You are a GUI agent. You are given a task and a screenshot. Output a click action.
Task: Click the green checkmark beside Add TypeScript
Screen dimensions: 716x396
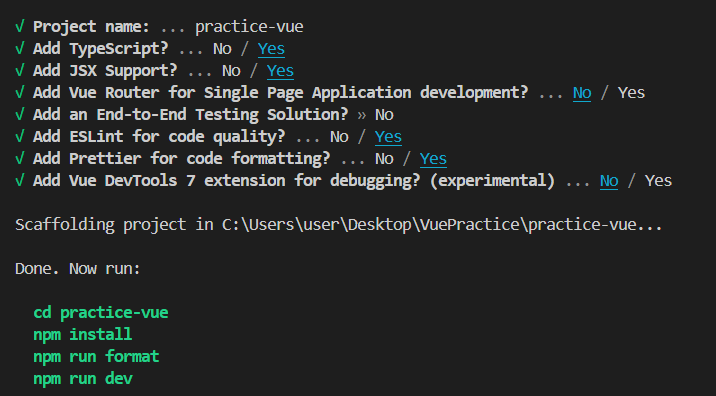coord(19,48)
